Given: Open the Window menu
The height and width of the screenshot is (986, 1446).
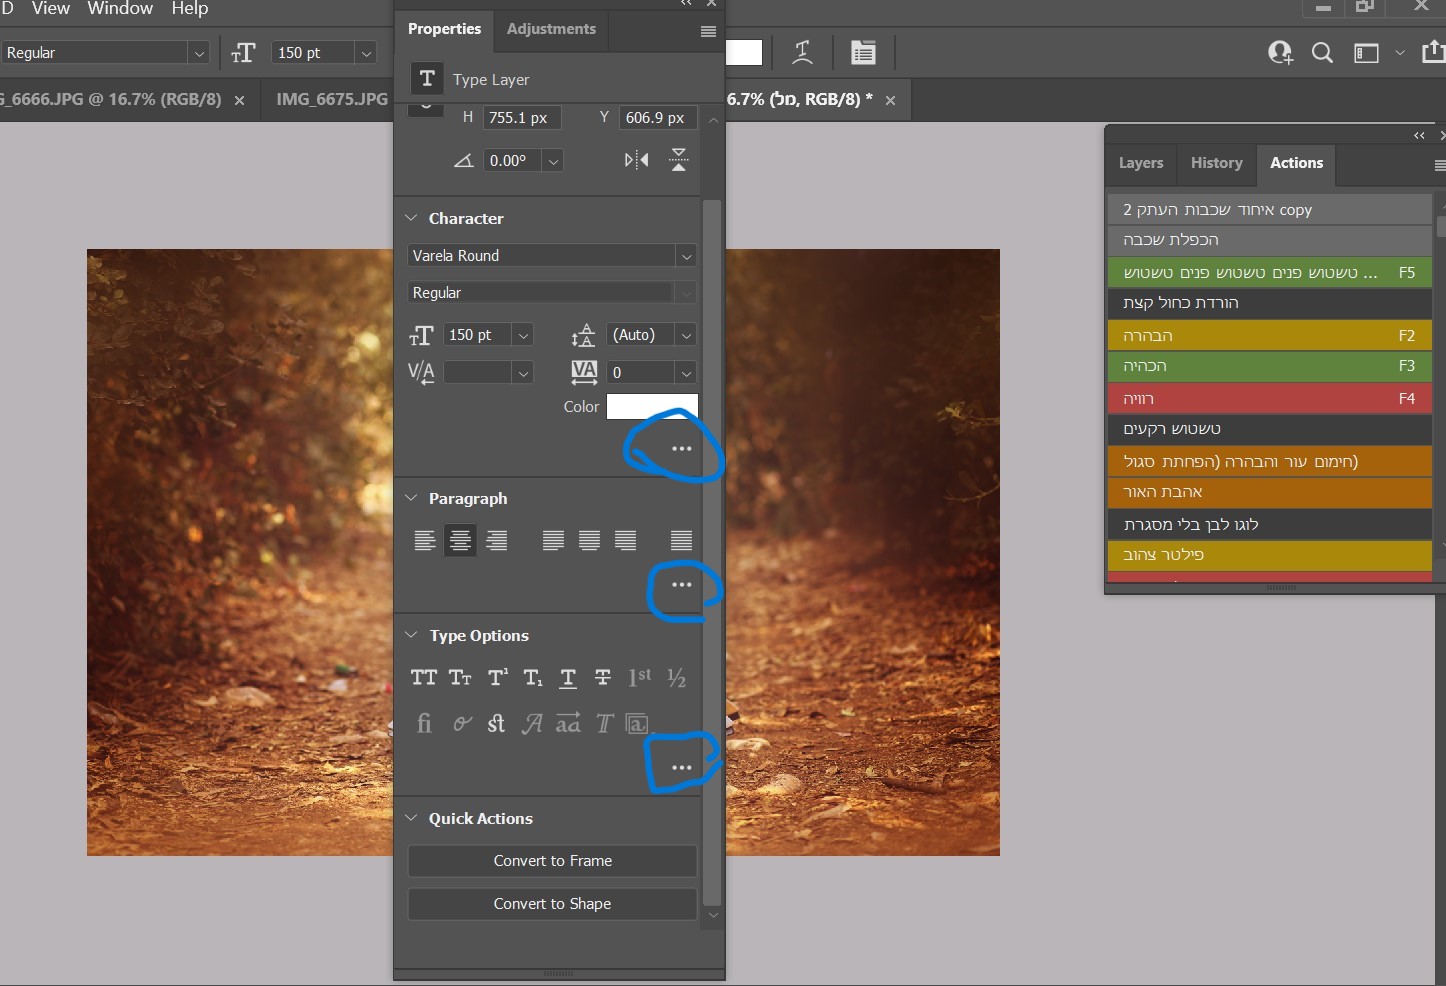Looking at the screenshot, I should [120, 9].
